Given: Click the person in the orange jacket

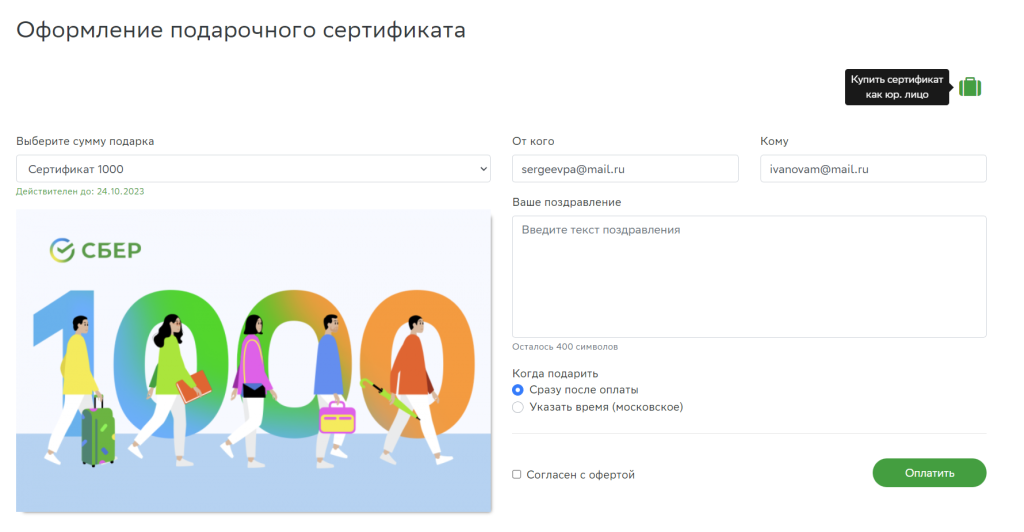Looking at the screenshot, I should (406, 370).
